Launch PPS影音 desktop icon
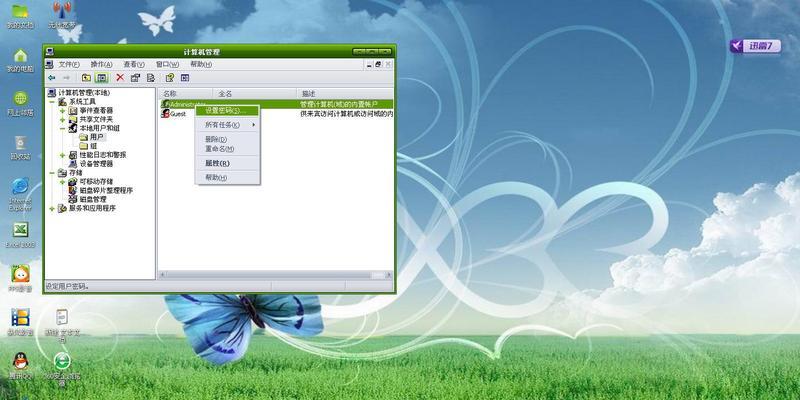Screen dimensions: 800x400 click(20, 279)
